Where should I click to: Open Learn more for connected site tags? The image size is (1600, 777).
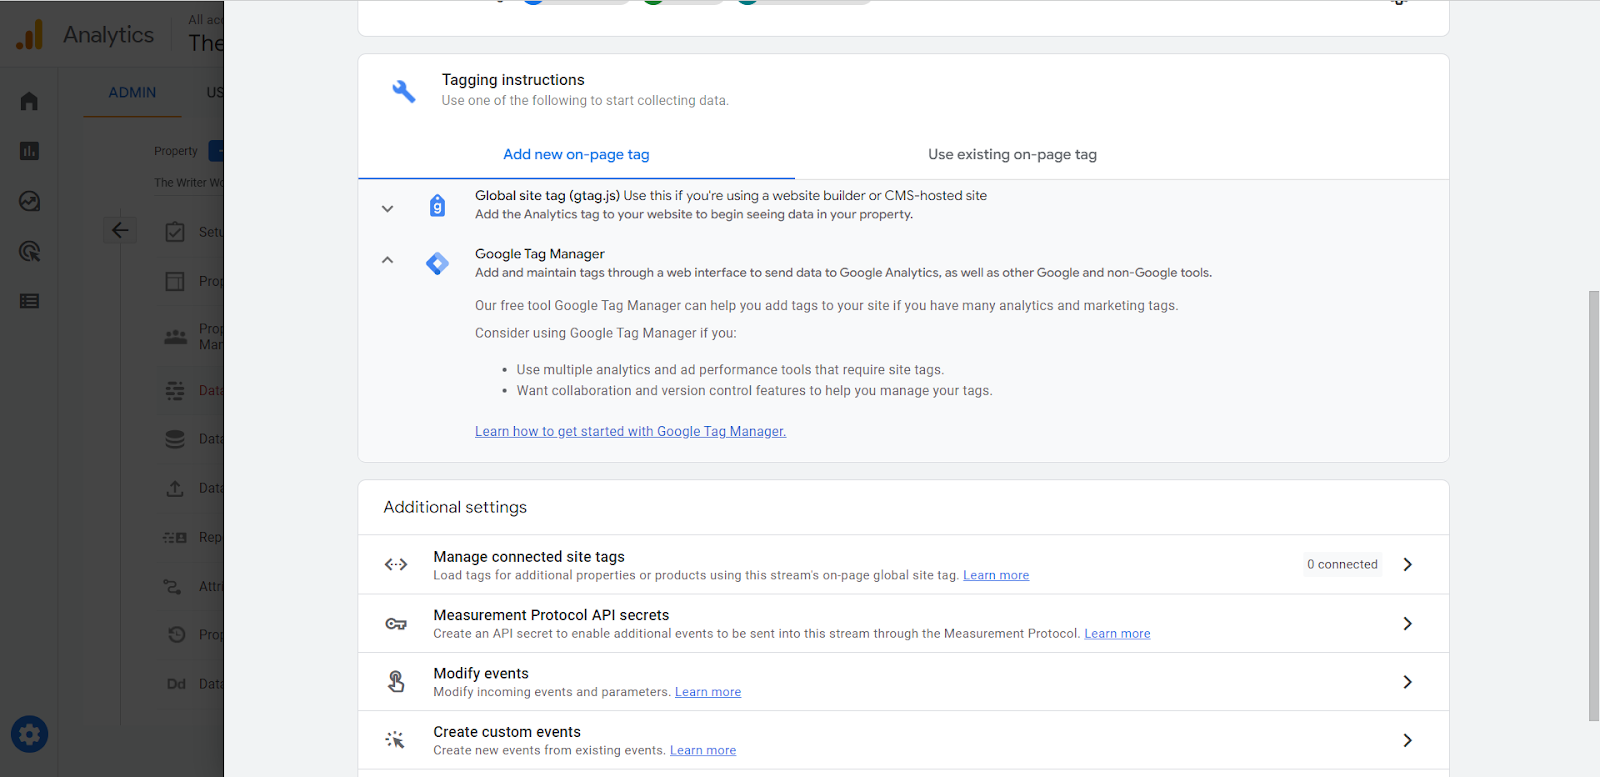click(x=996, y=575)
